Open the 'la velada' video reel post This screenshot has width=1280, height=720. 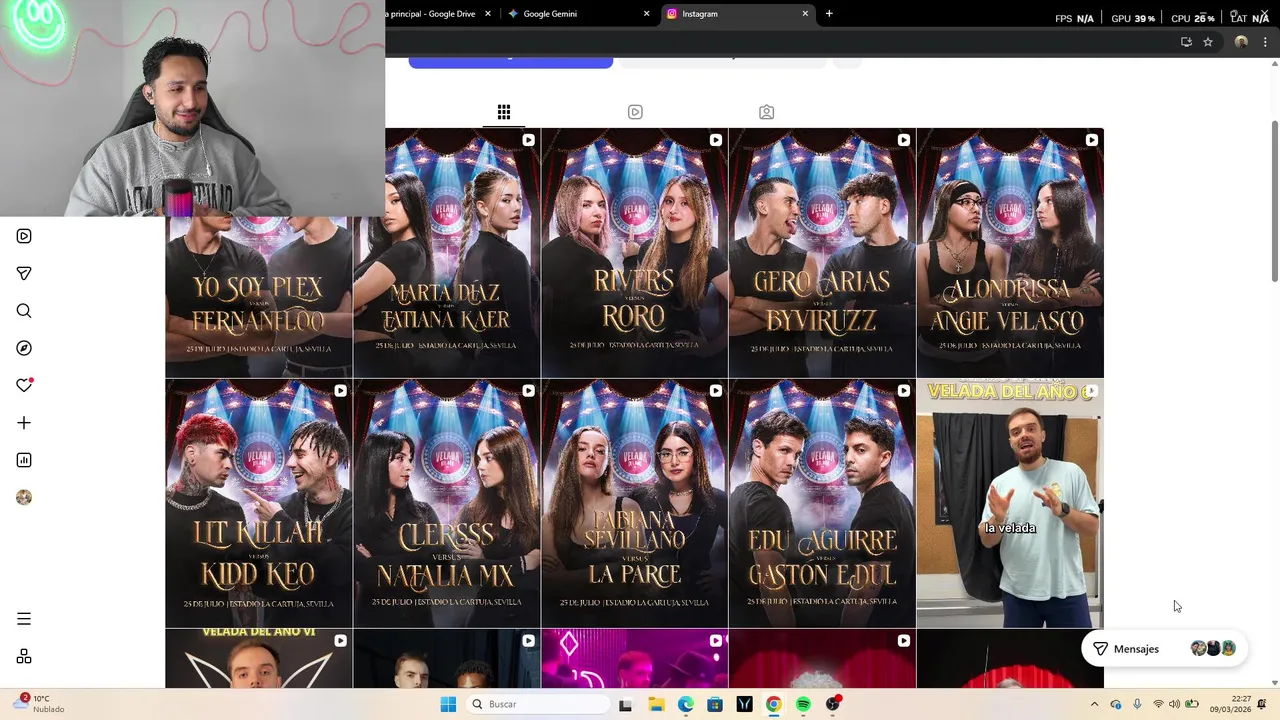[x=1010, y=504]
